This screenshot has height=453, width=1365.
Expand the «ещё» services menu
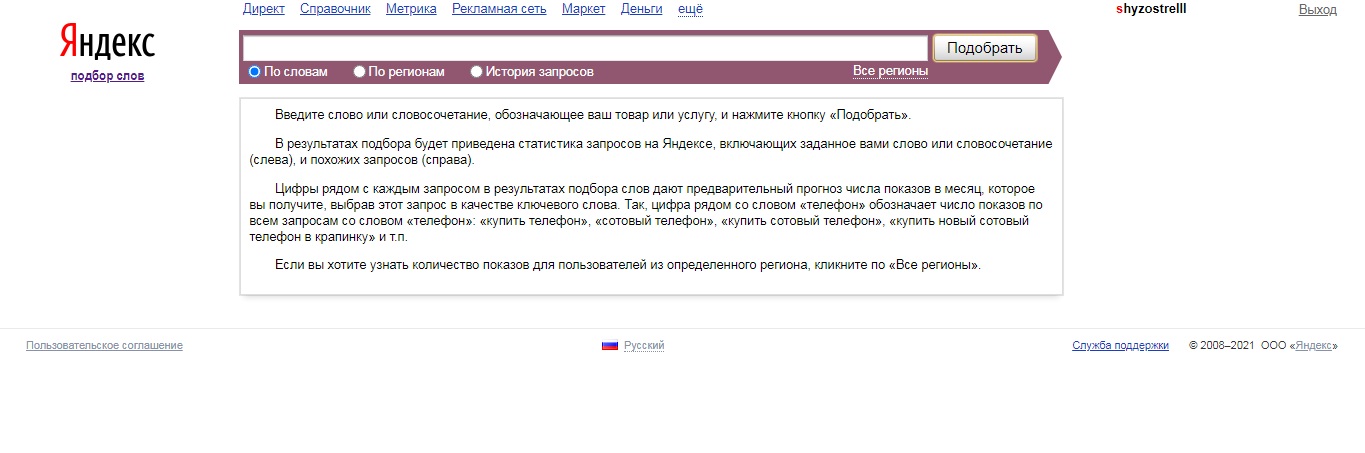coord(690,9)
